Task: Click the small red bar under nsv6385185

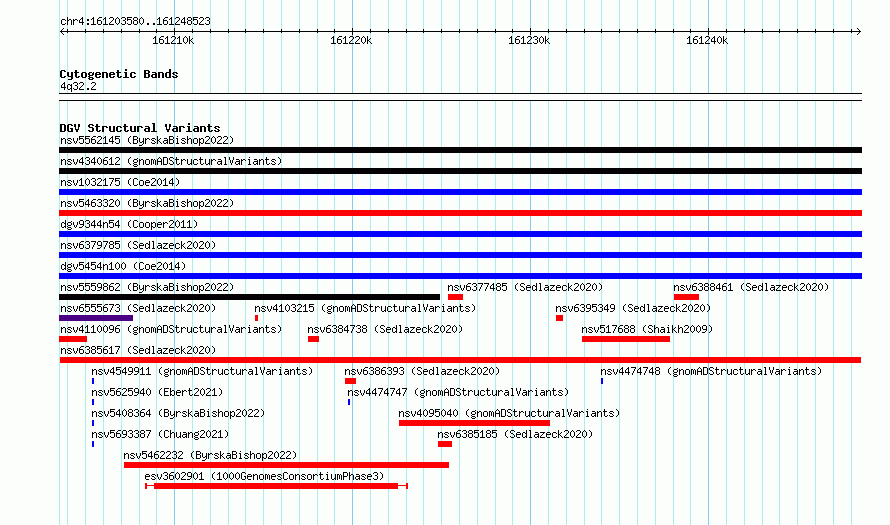Action: click(x=445, y=444)
